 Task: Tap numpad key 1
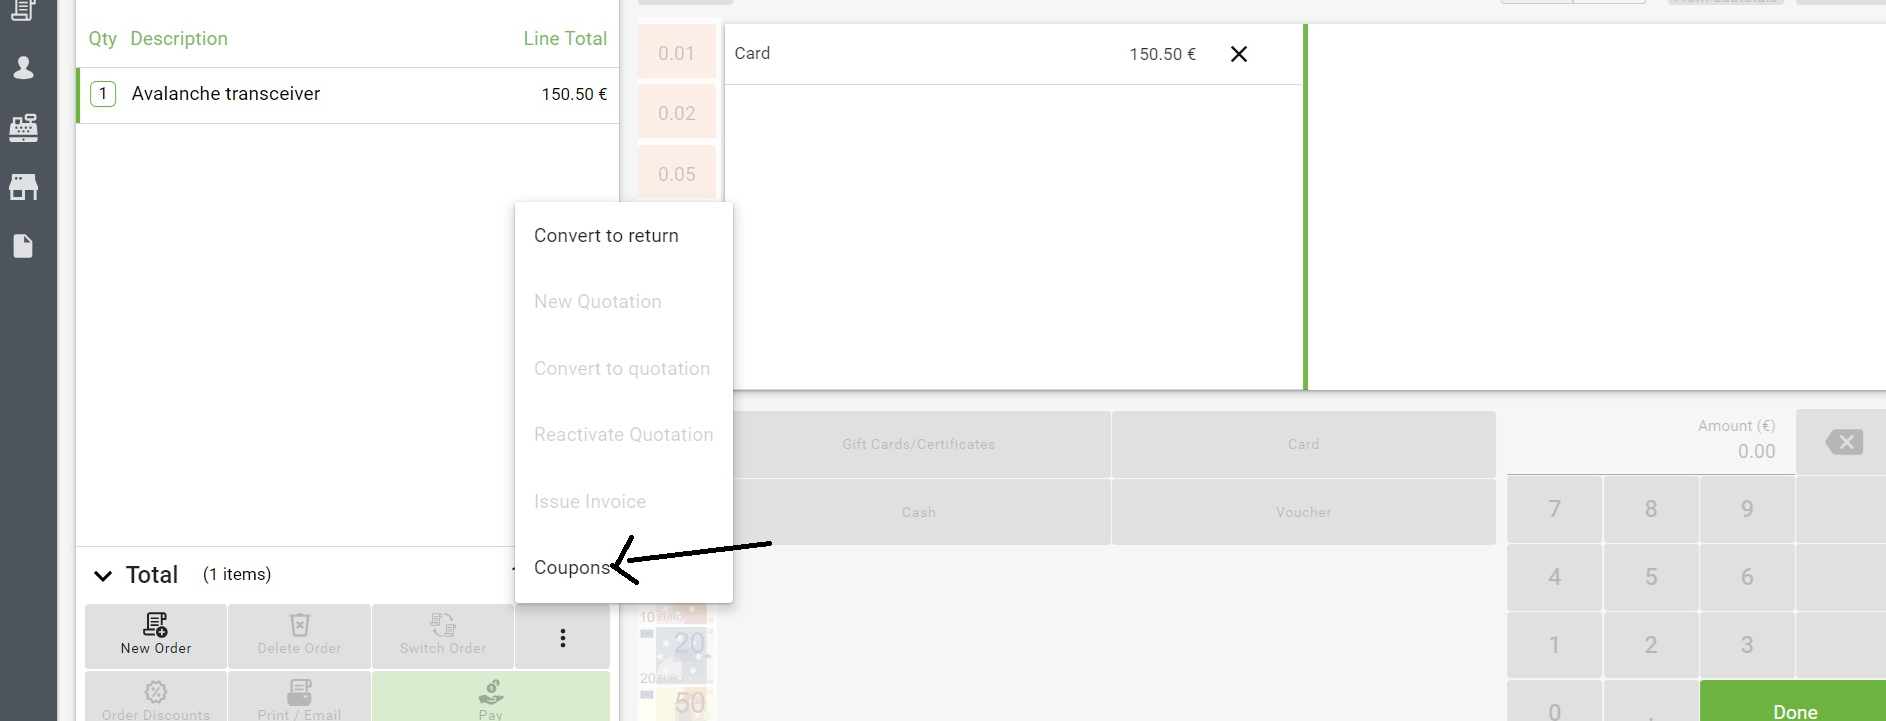point(1554,645)
